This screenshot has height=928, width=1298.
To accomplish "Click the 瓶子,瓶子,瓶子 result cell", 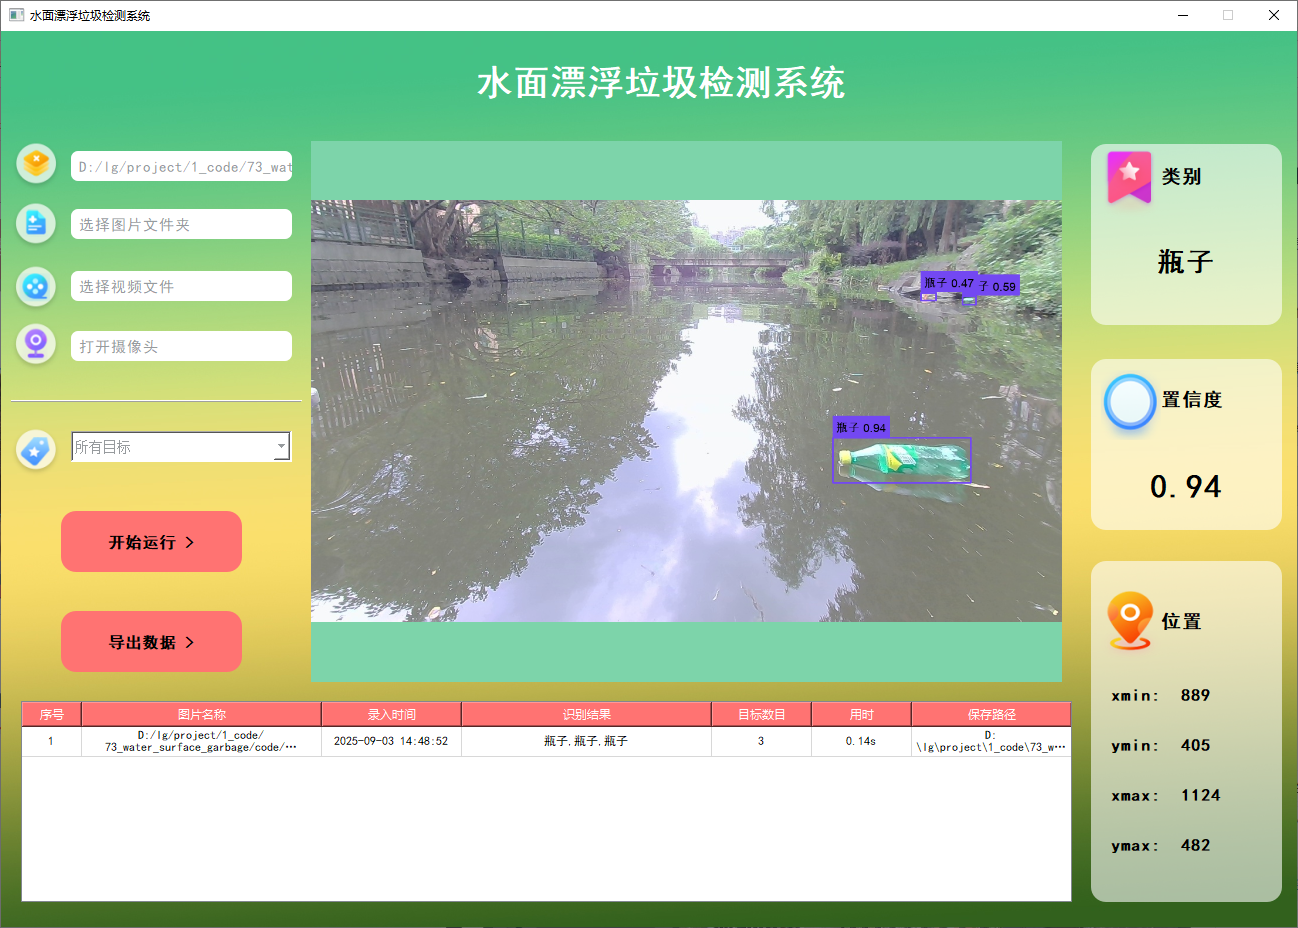I will [x=586, y=741].
